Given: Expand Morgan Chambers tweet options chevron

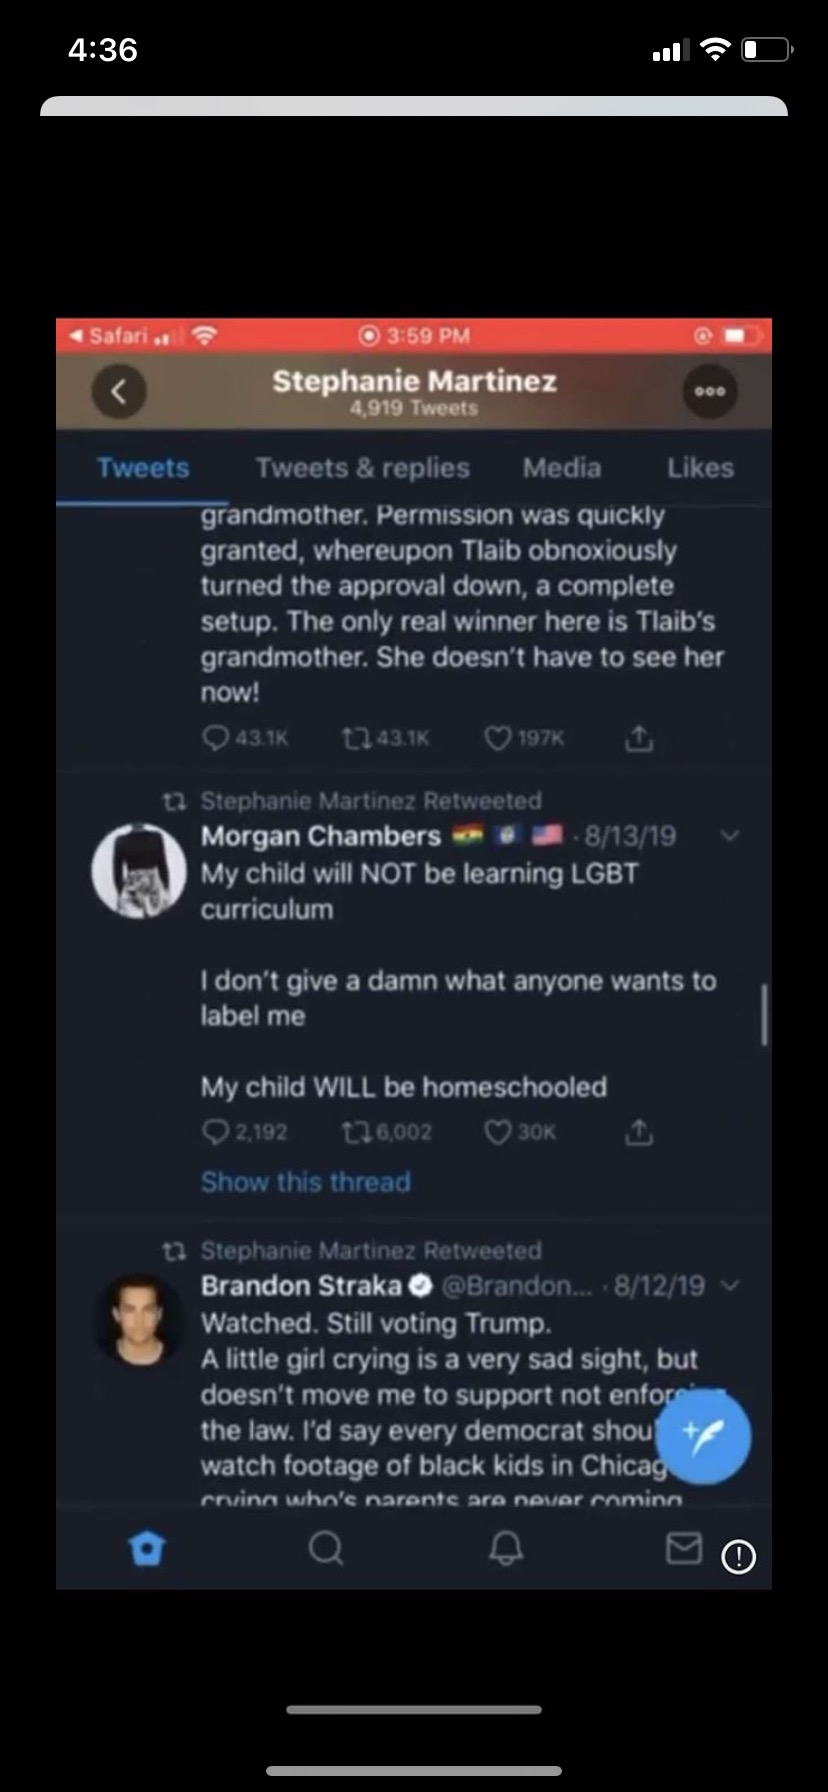Looking at the screenshot, I should (730, 836).
